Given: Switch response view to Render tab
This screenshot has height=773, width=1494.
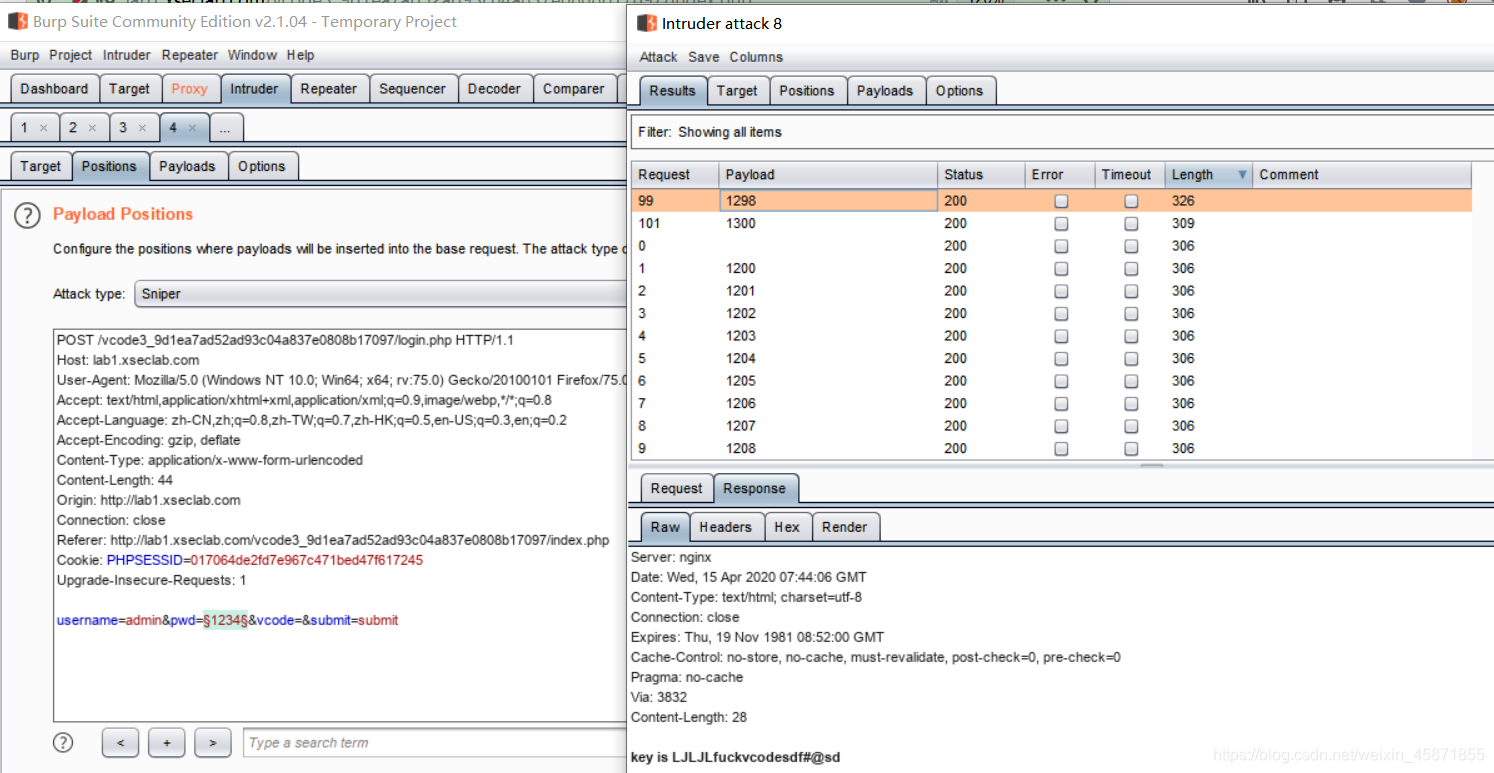Looking at the screenshot, I should 845,527.
